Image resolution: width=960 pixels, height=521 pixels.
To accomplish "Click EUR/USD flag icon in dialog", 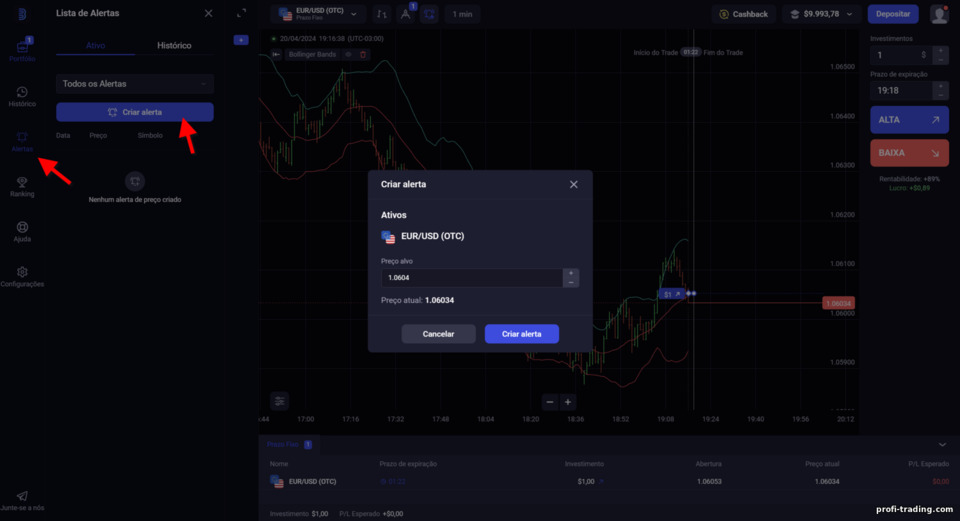I will point(388,237).
